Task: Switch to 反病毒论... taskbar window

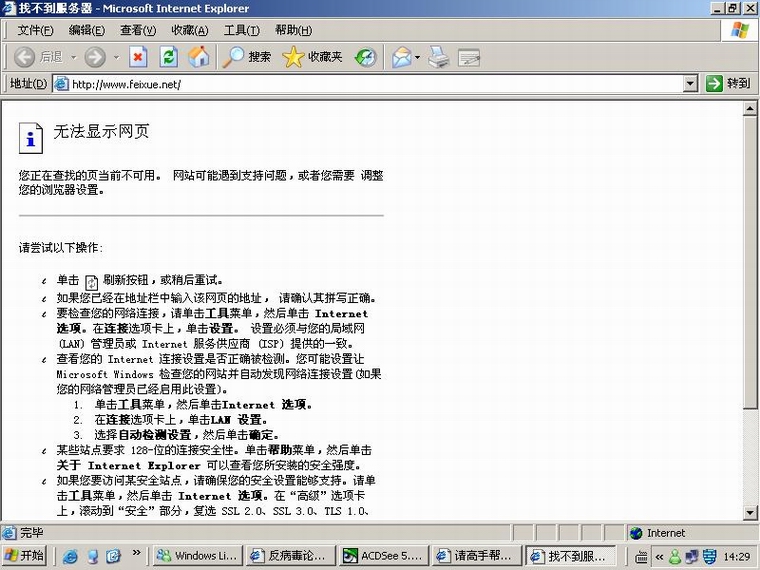Action: point(290,555)
